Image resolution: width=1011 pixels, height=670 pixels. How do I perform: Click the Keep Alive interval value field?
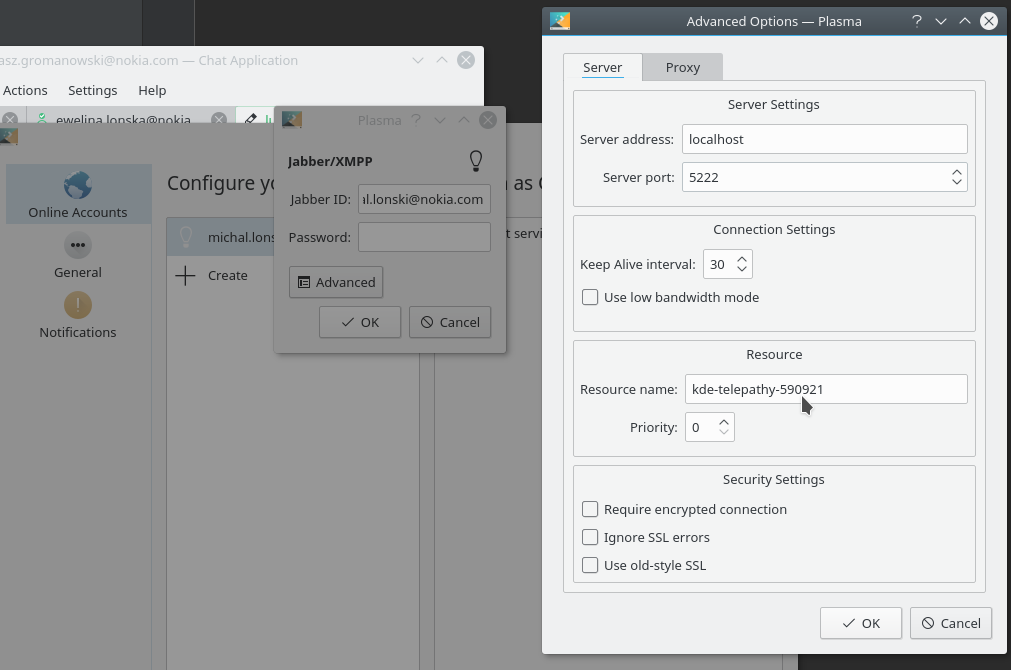coord(727,264)
